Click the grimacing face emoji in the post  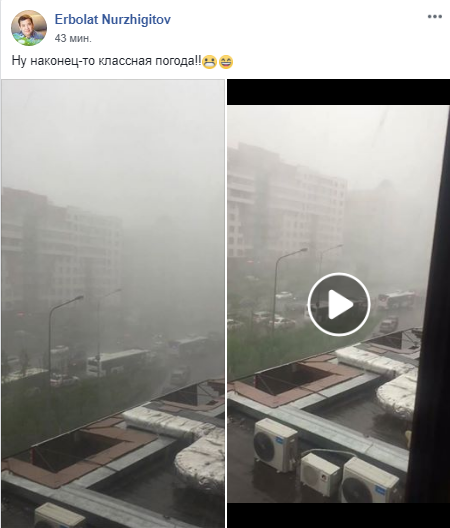(x=209, y=62)
